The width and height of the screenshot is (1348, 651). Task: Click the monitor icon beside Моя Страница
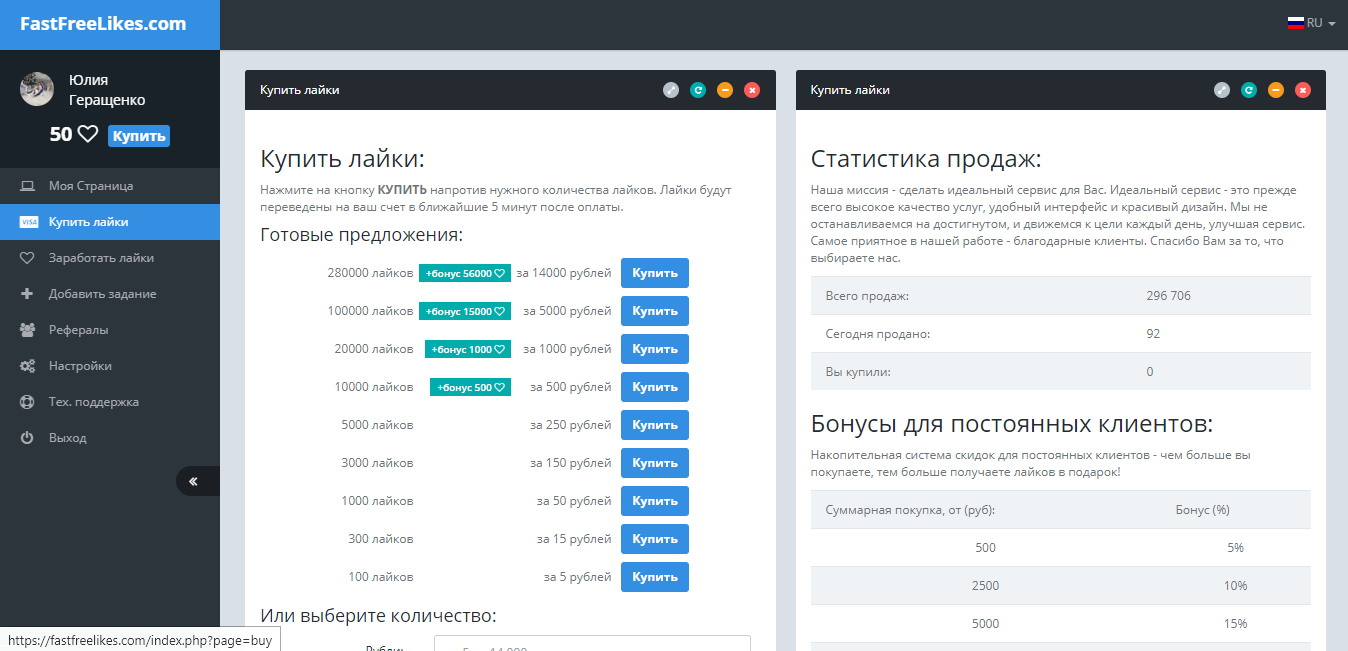(30, 185)
